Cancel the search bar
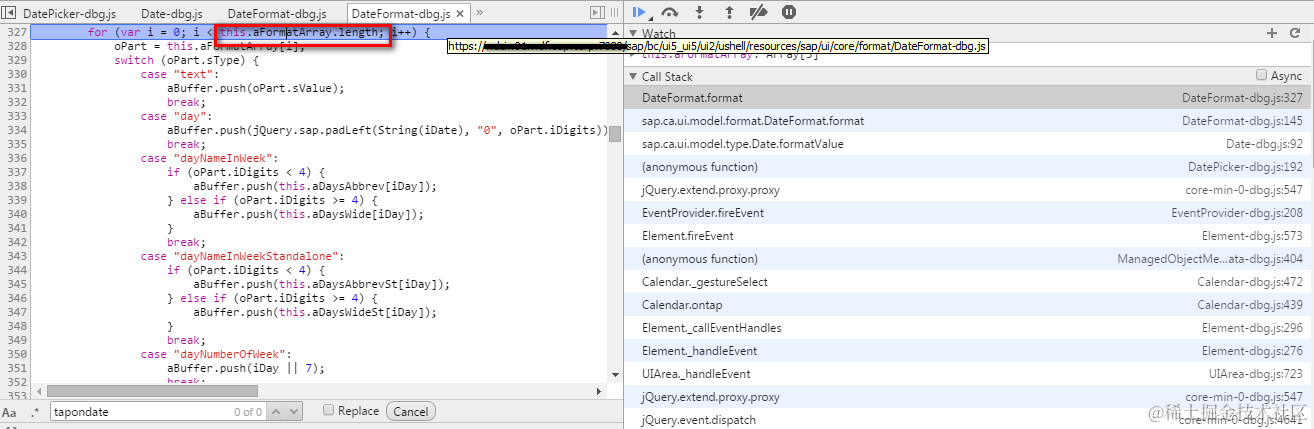This screenshot has width=1314, height=429. coord(410,411)
